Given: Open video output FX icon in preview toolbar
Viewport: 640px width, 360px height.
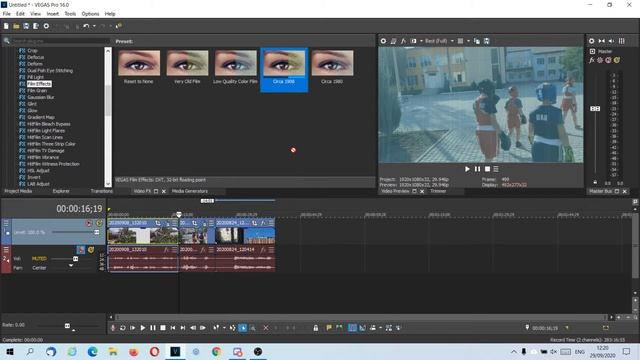Looking at the screenshot, I should coord(403,41).
